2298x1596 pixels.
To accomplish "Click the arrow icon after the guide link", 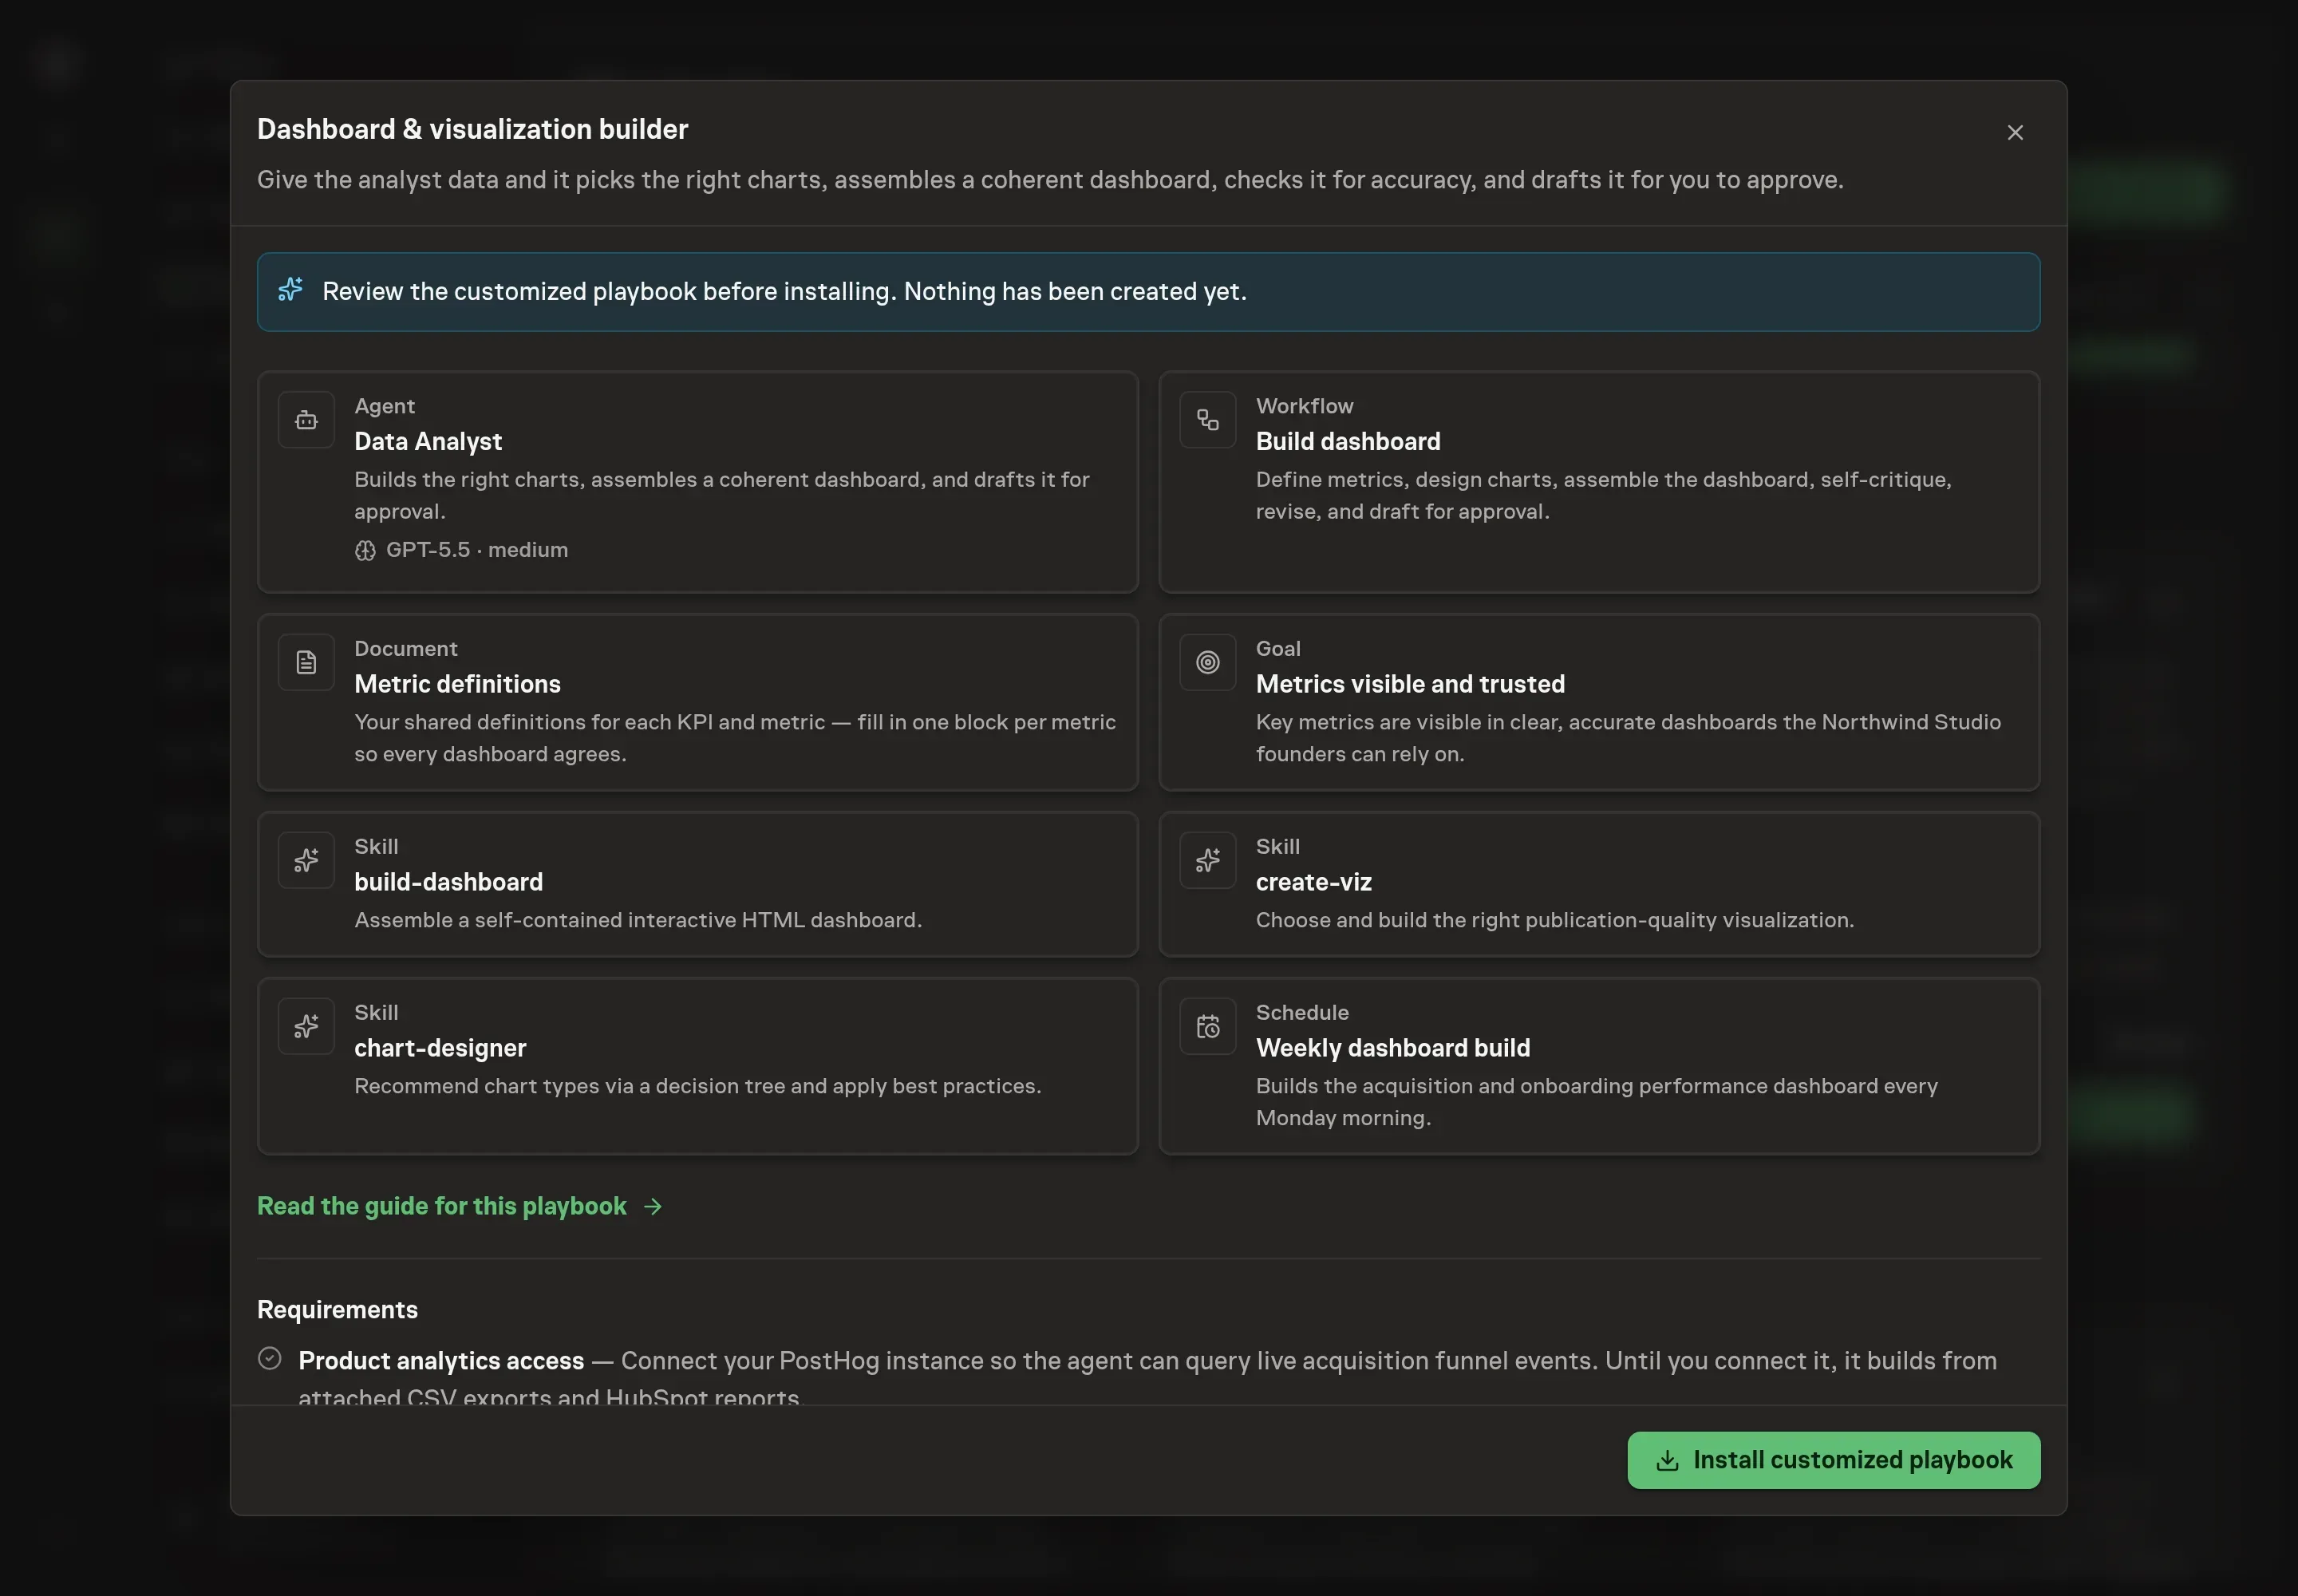I will click(x=653, y=1206).
